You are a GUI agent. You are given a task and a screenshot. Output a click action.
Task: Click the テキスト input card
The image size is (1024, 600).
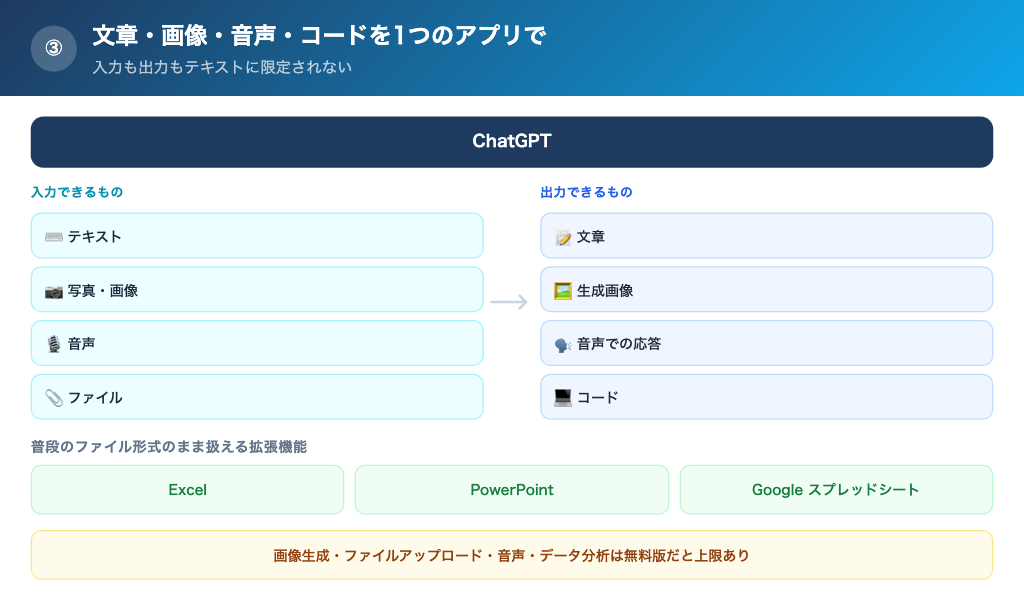tap(257, 236)
